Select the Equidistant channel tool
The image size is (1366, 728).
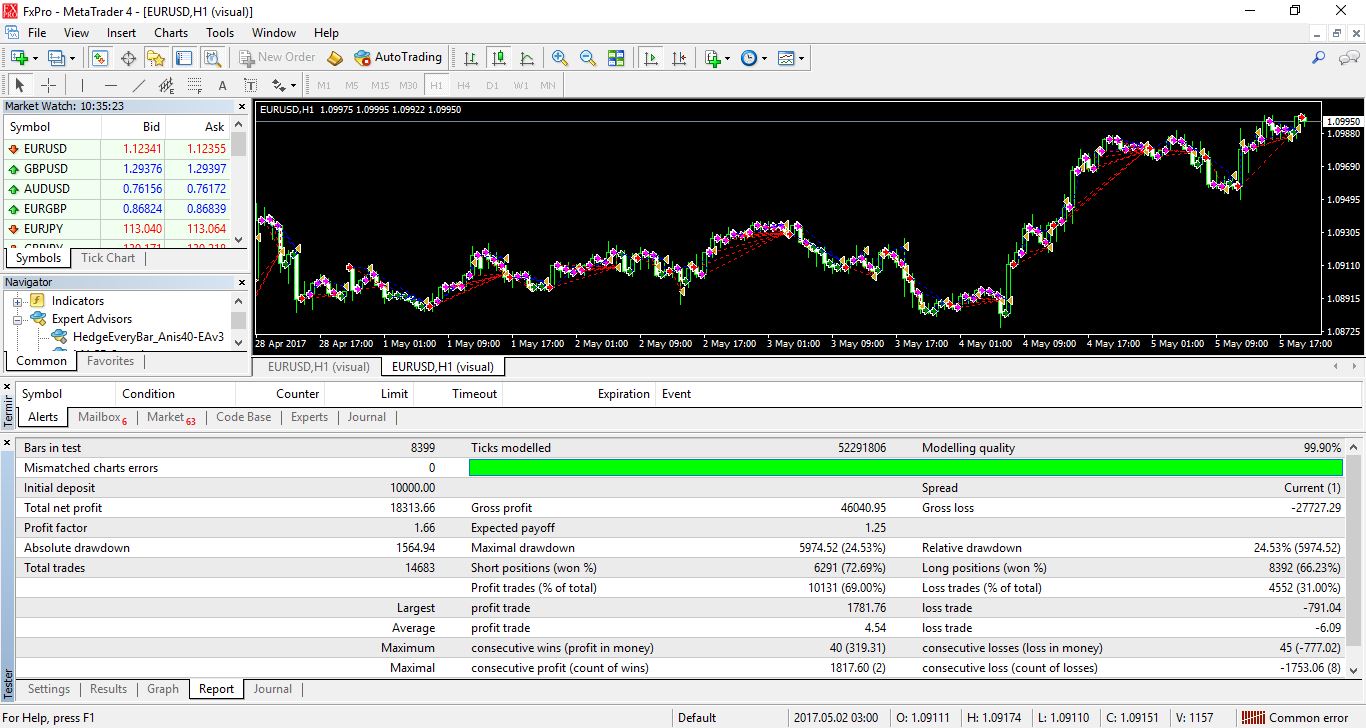(167, 85)
